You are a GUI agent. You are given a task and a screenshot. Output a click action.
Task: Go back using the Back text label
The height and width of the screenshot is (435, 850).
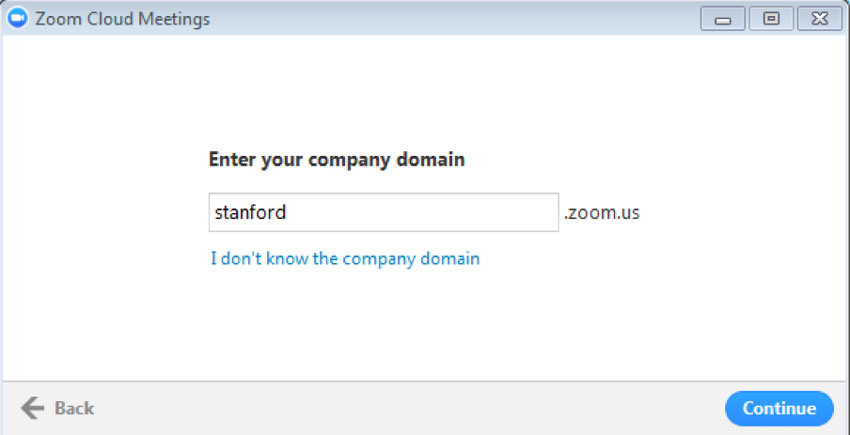pyautogui.click(x=74, y=408)
